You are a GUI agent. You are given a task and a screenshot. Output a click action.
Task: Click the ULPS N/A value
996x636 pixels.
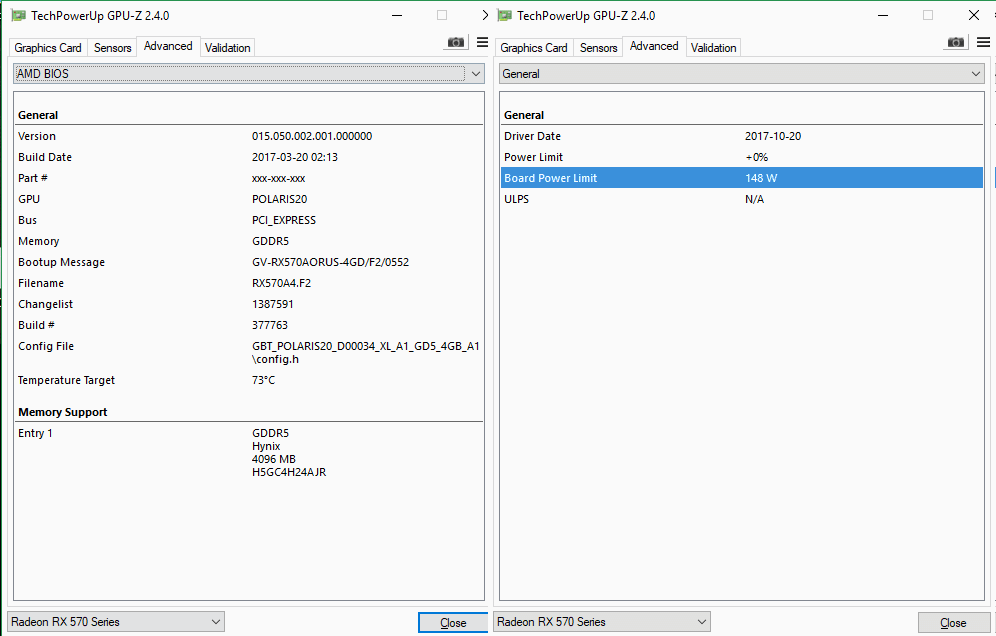pos(755,199)
